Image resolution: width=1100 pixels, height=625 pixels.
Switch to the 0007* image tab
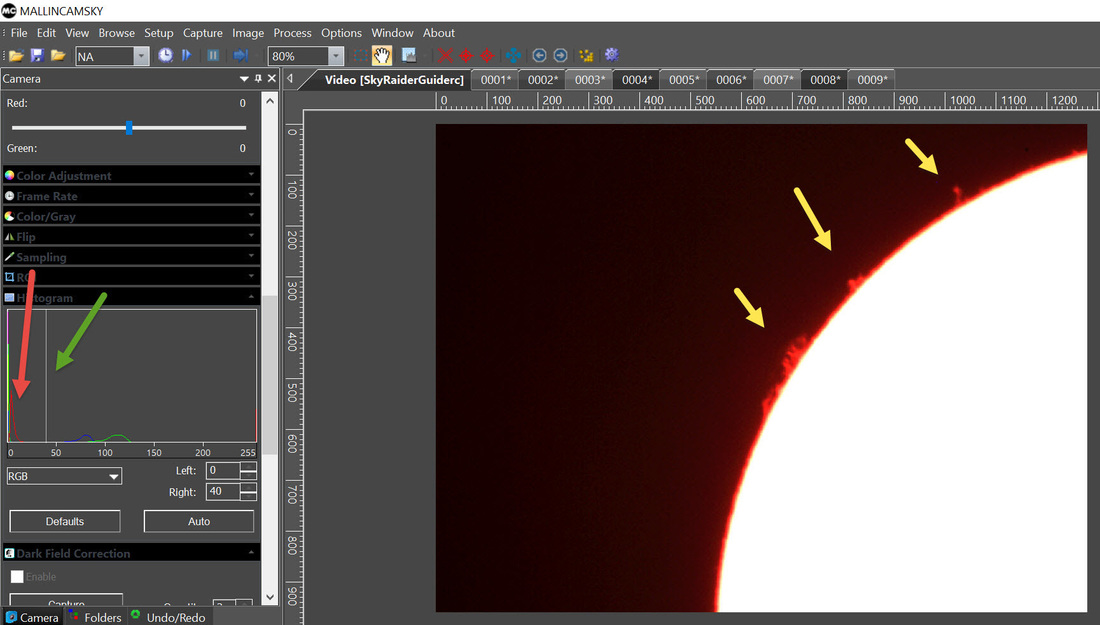click(778, 80)
